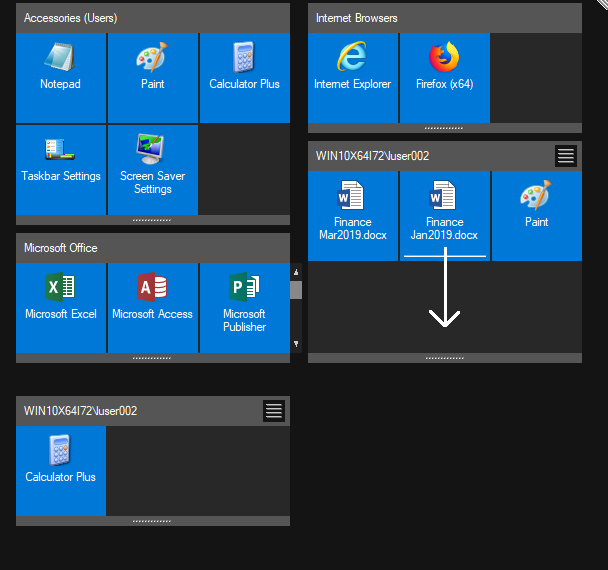Launch Microsoft Excel
Screen dimensions: 608x570
[x=61, y=307]
